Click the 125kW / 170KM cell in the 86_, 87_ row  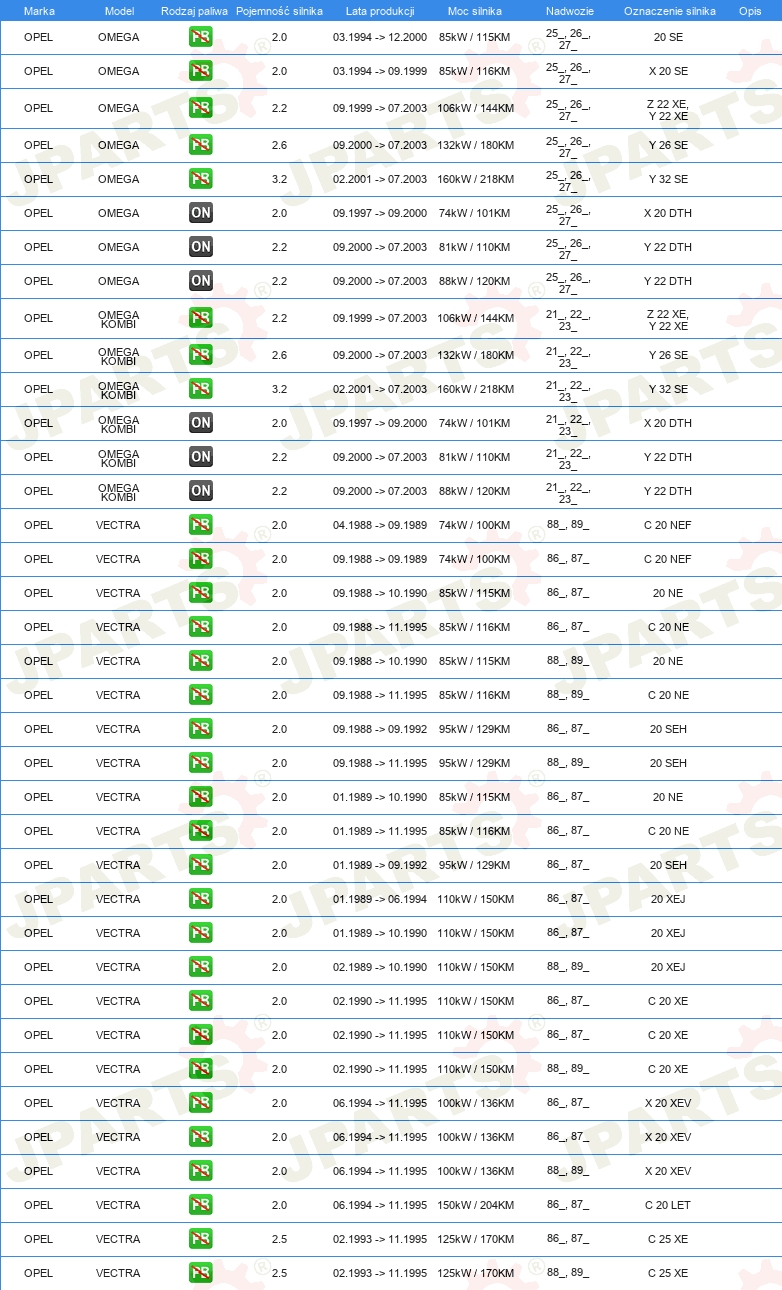(x=476, y=1239)
